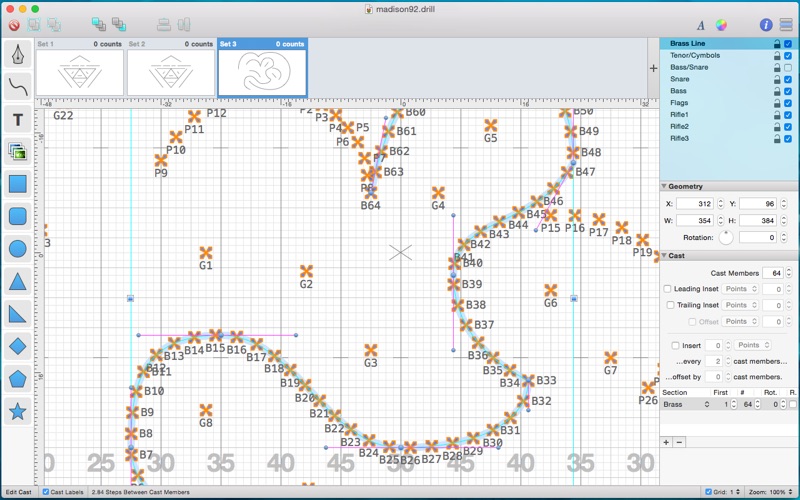The height and width of the screenshot is (500, 800).
Task: Uncheck Tenor/Cymbols layer visibility
Action: 788,56
